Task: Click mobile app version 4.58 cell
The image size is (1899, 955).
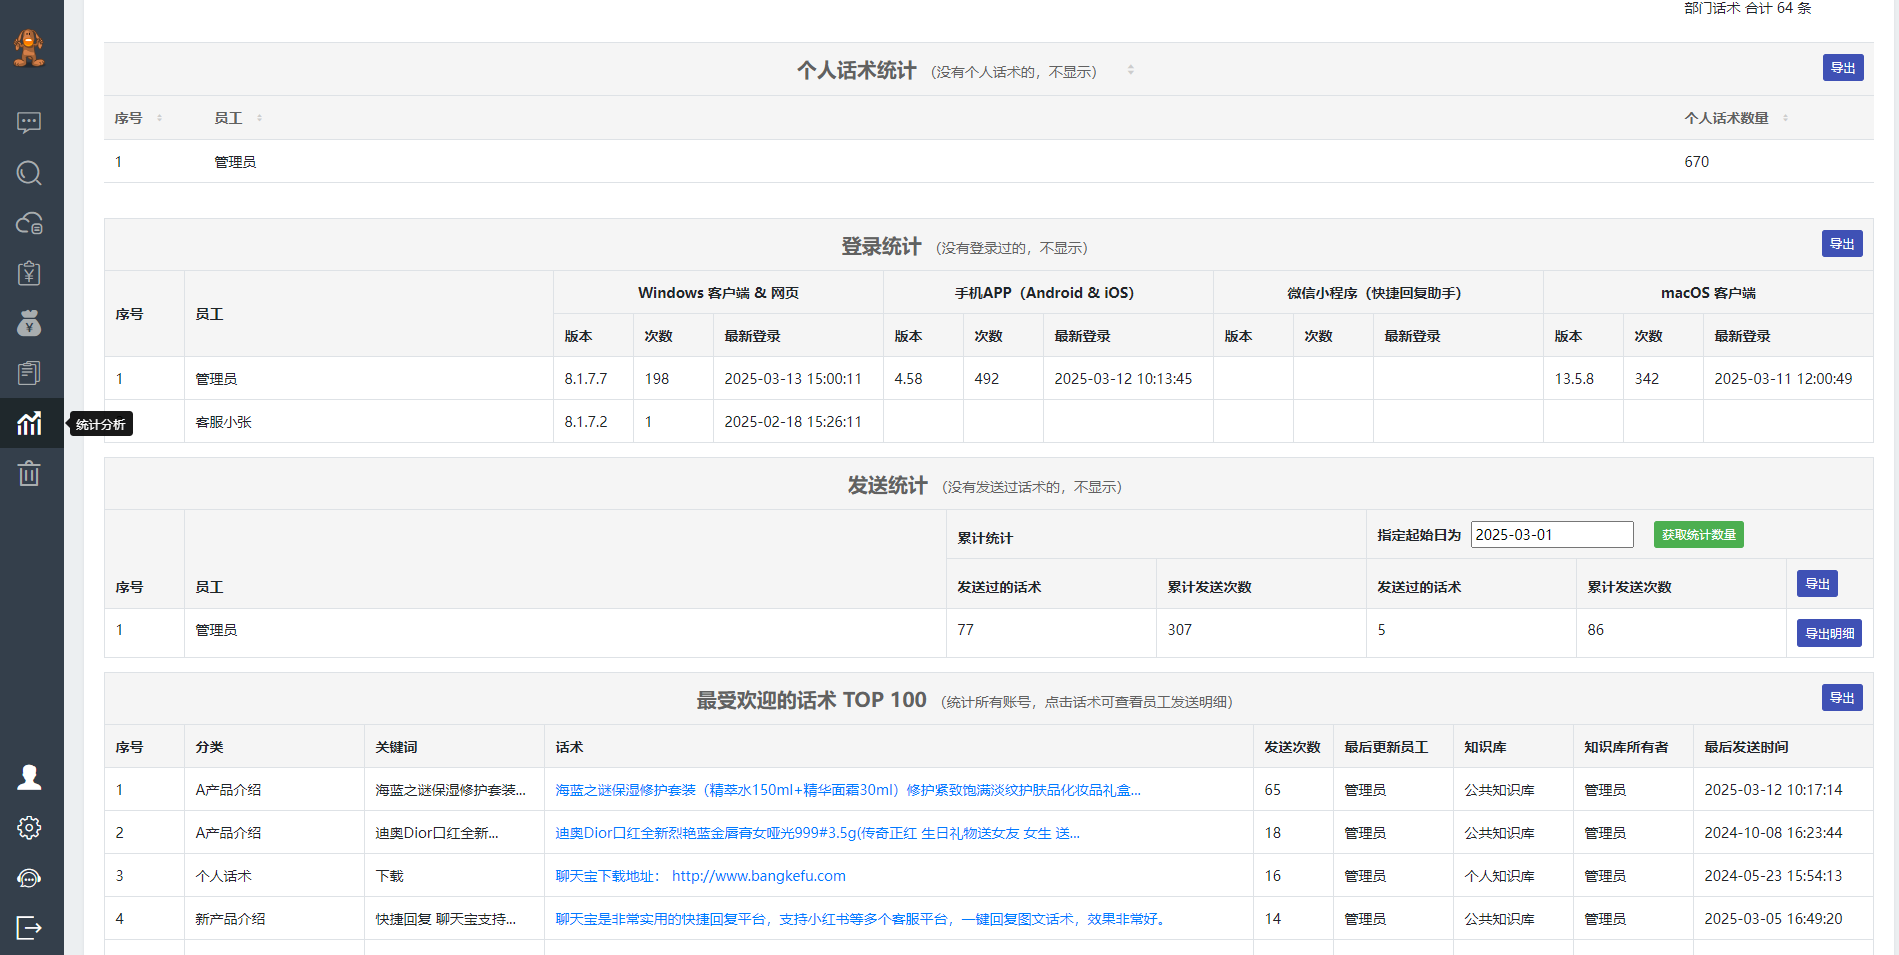Action: click(908, 379)
